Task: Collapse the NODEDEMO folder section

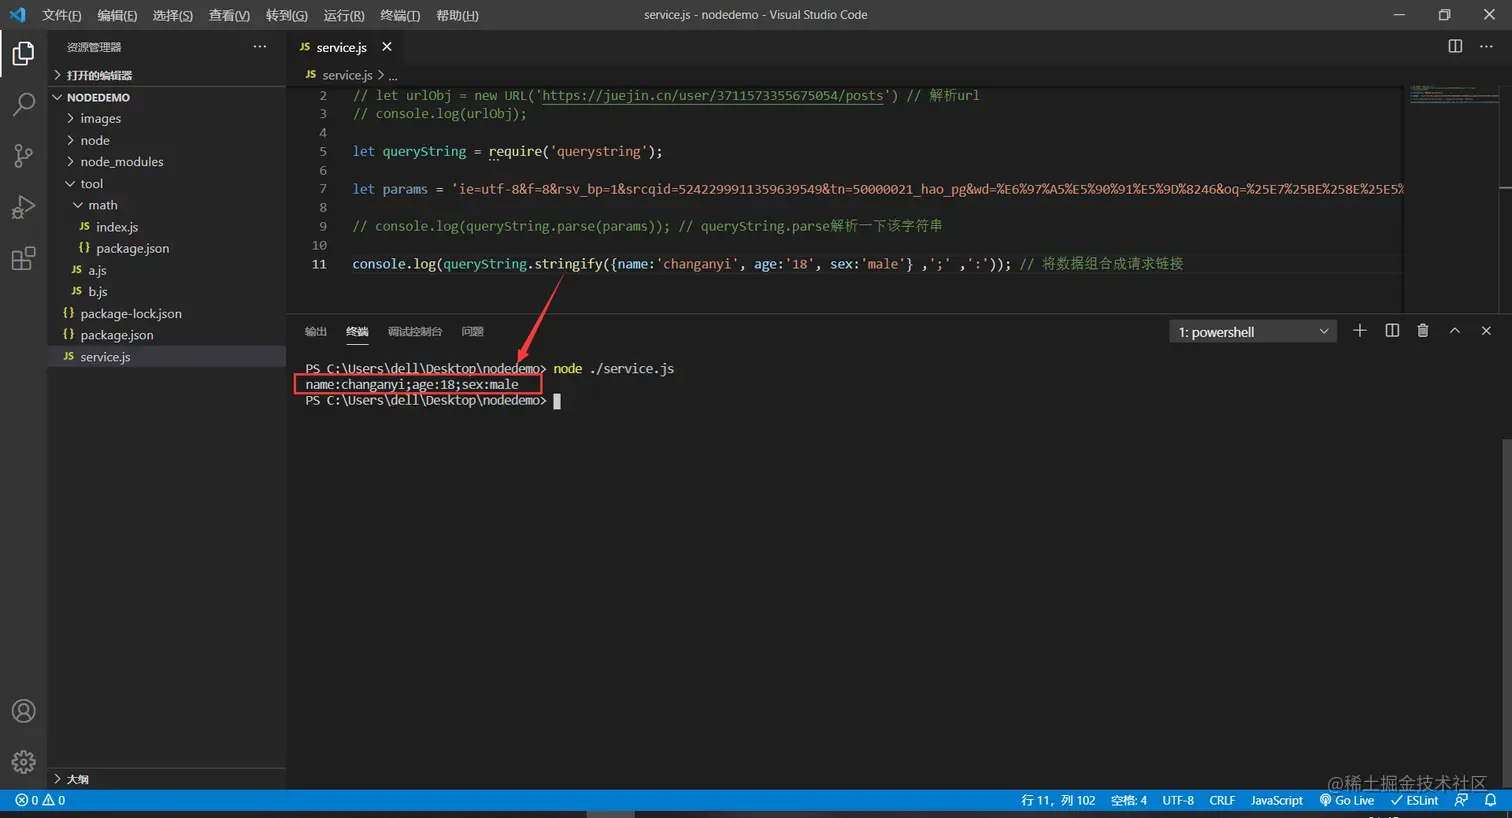Action: pos(167,97)
